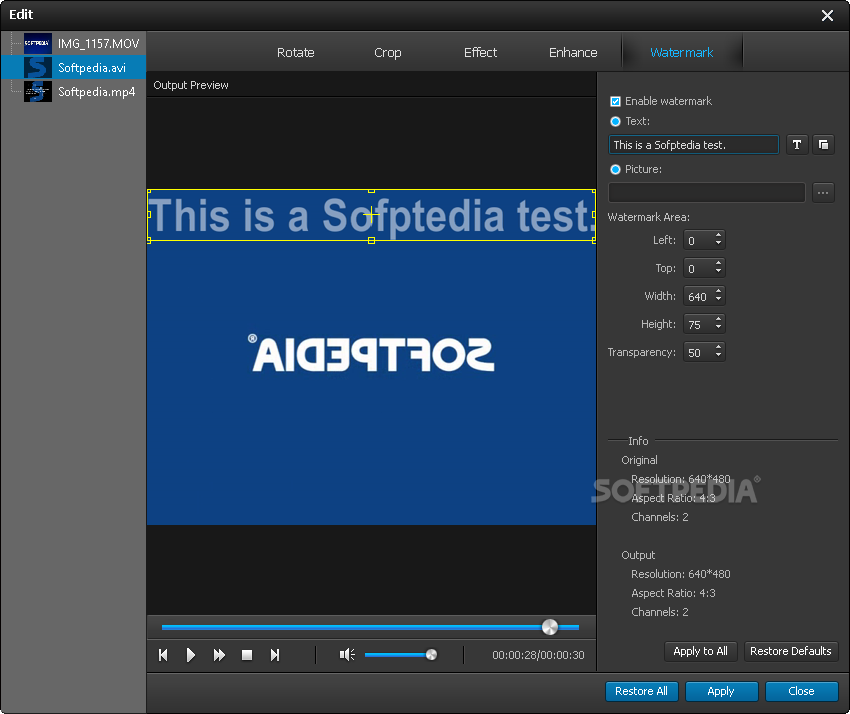Click the Restore All button
The image size is (850, 714).
point(641,691)
